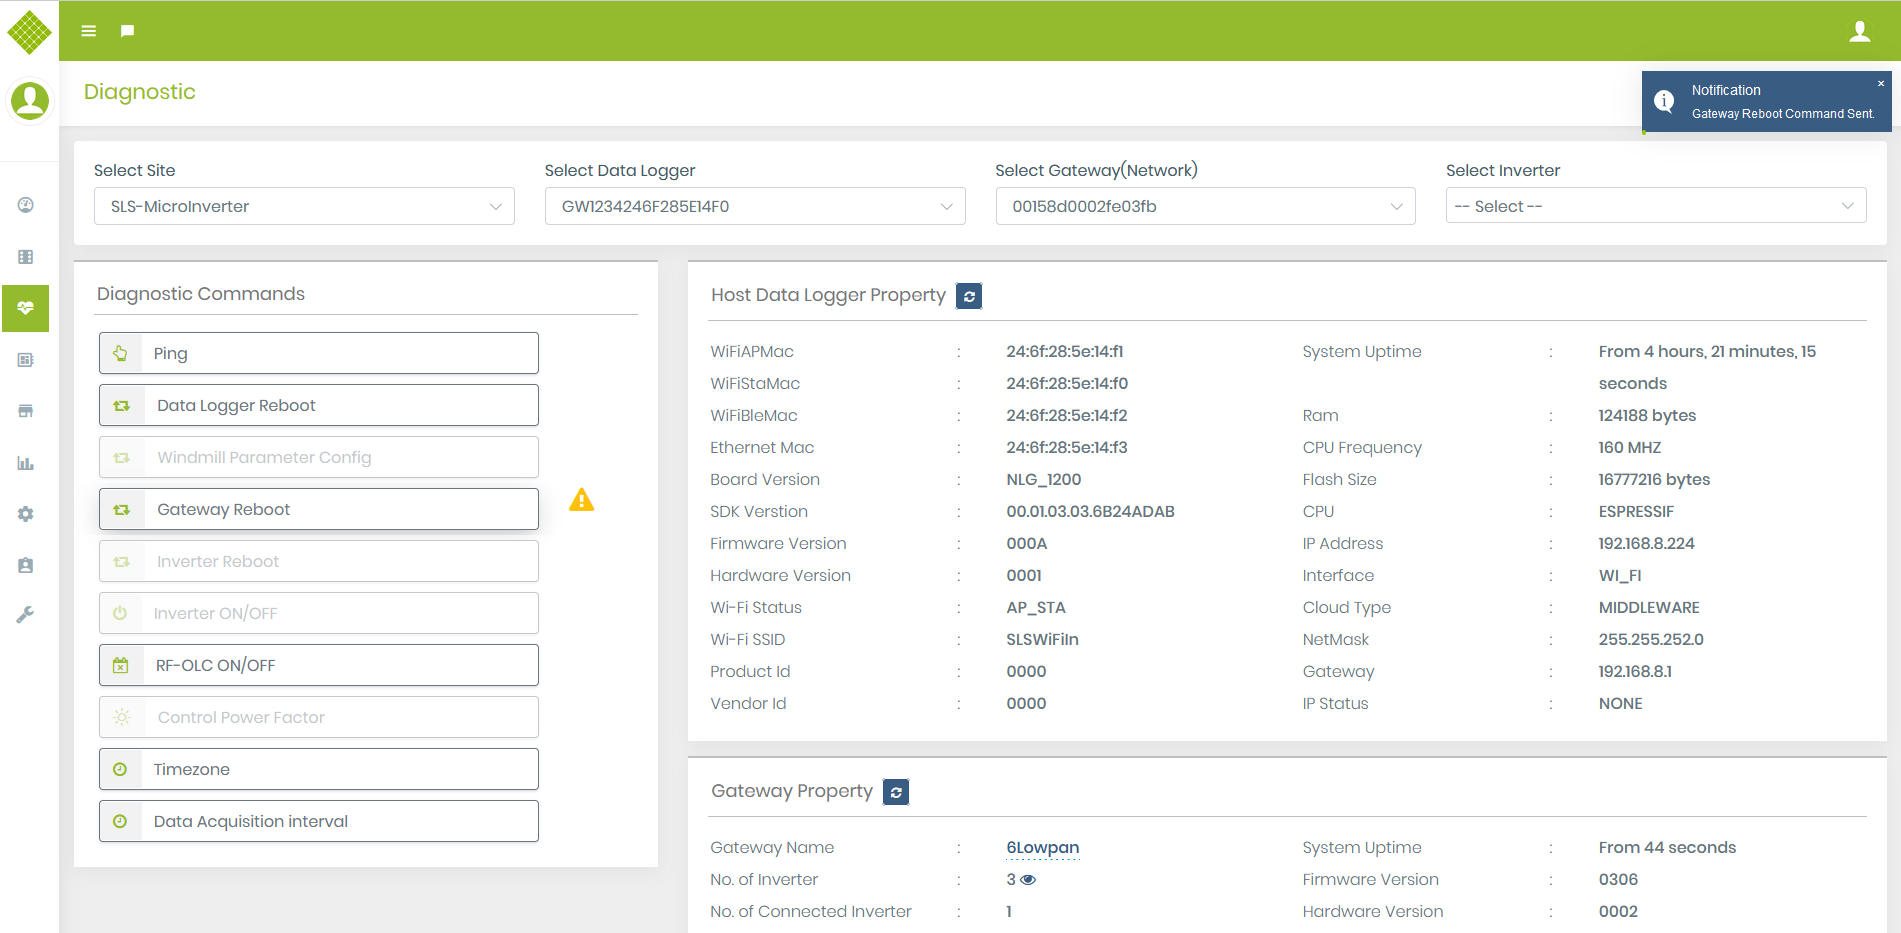
Task: Open the Select Data Logger dropdown
Action: click(x=754, y=206)
